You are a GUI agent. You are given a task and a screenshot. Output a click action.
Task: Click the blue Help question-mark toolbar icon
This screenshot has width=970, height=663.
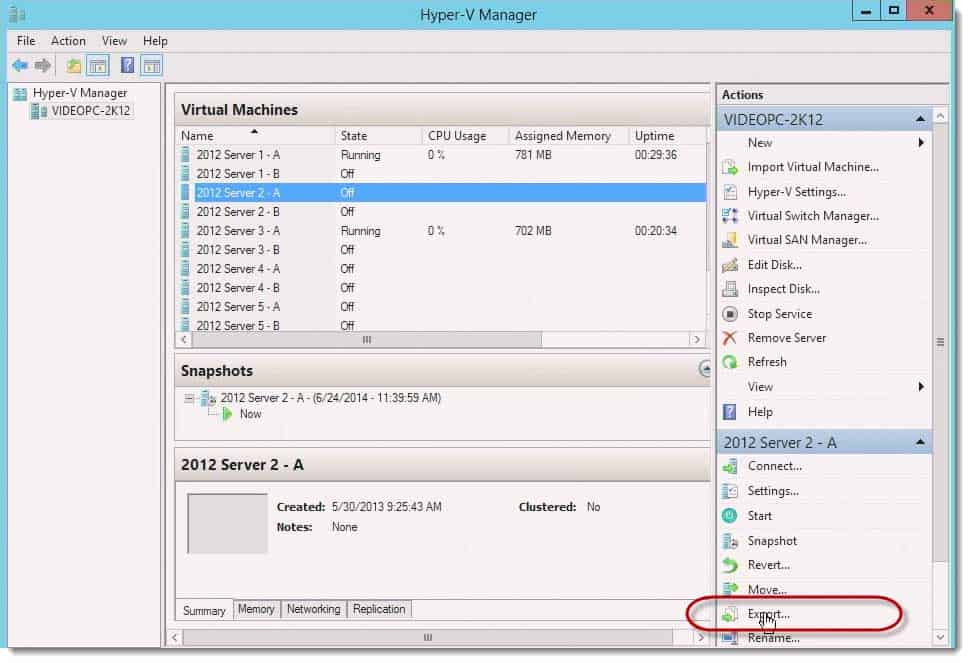coord(127,65)
